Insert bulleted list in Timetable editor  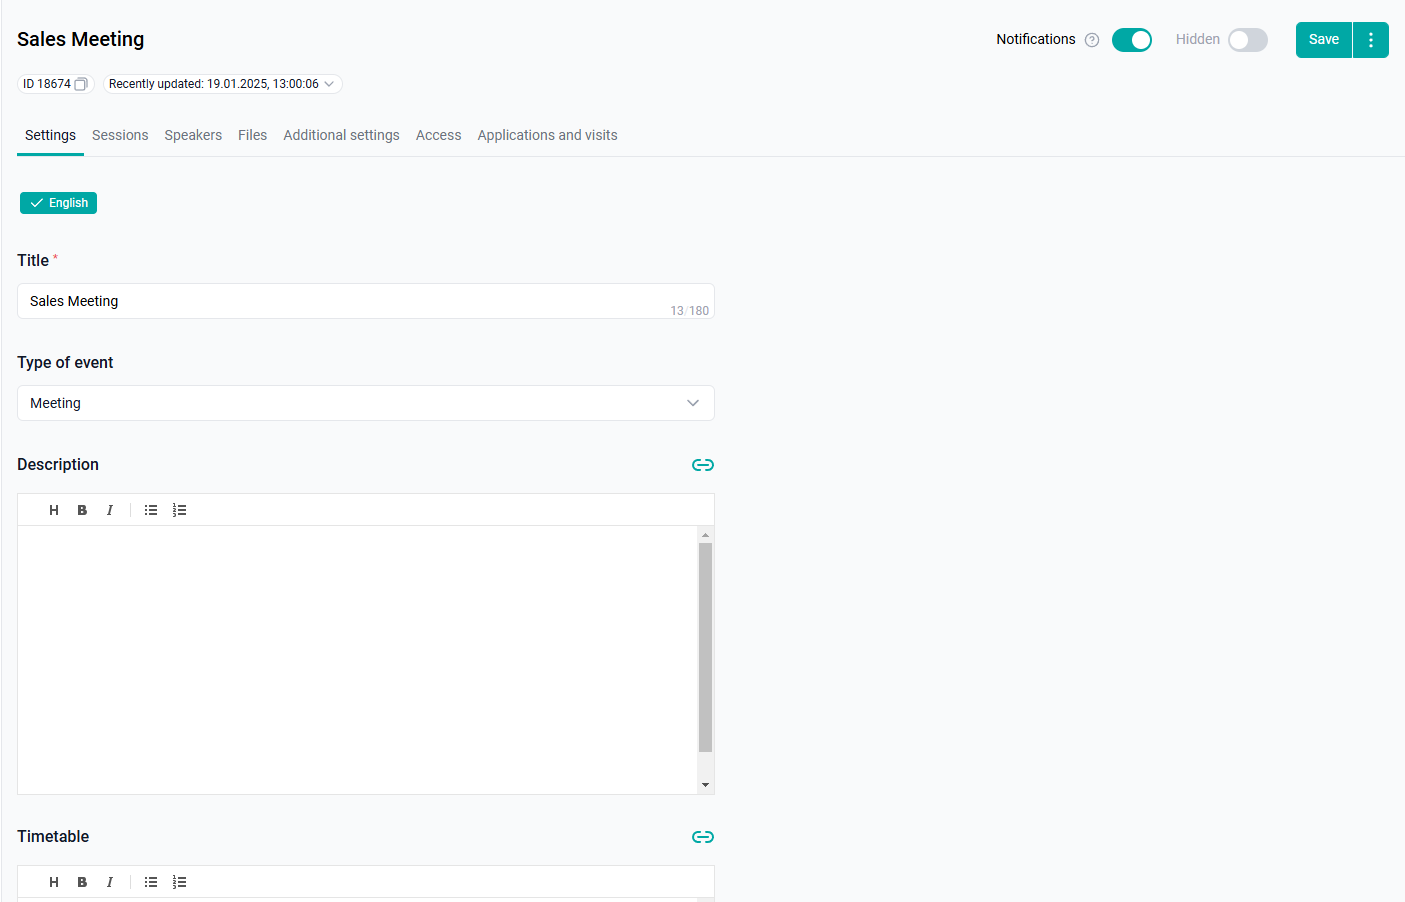151,882
